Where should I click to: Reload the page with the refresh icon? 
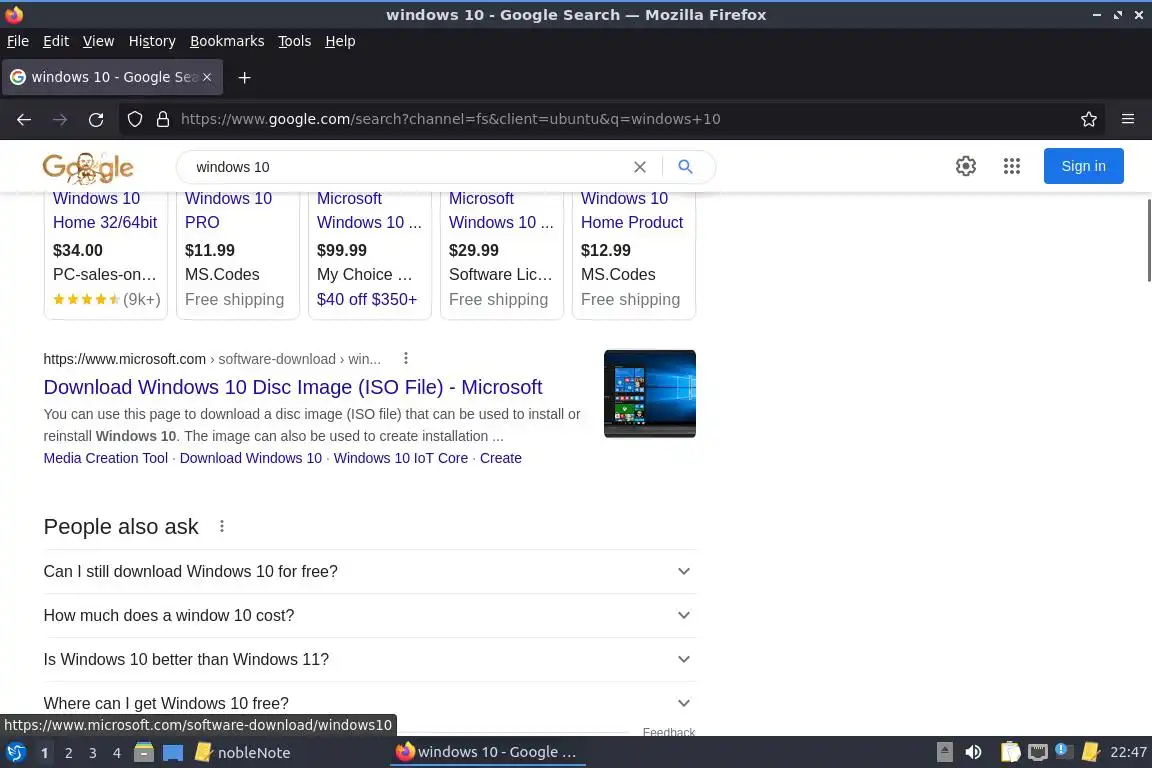coord(96,119)
